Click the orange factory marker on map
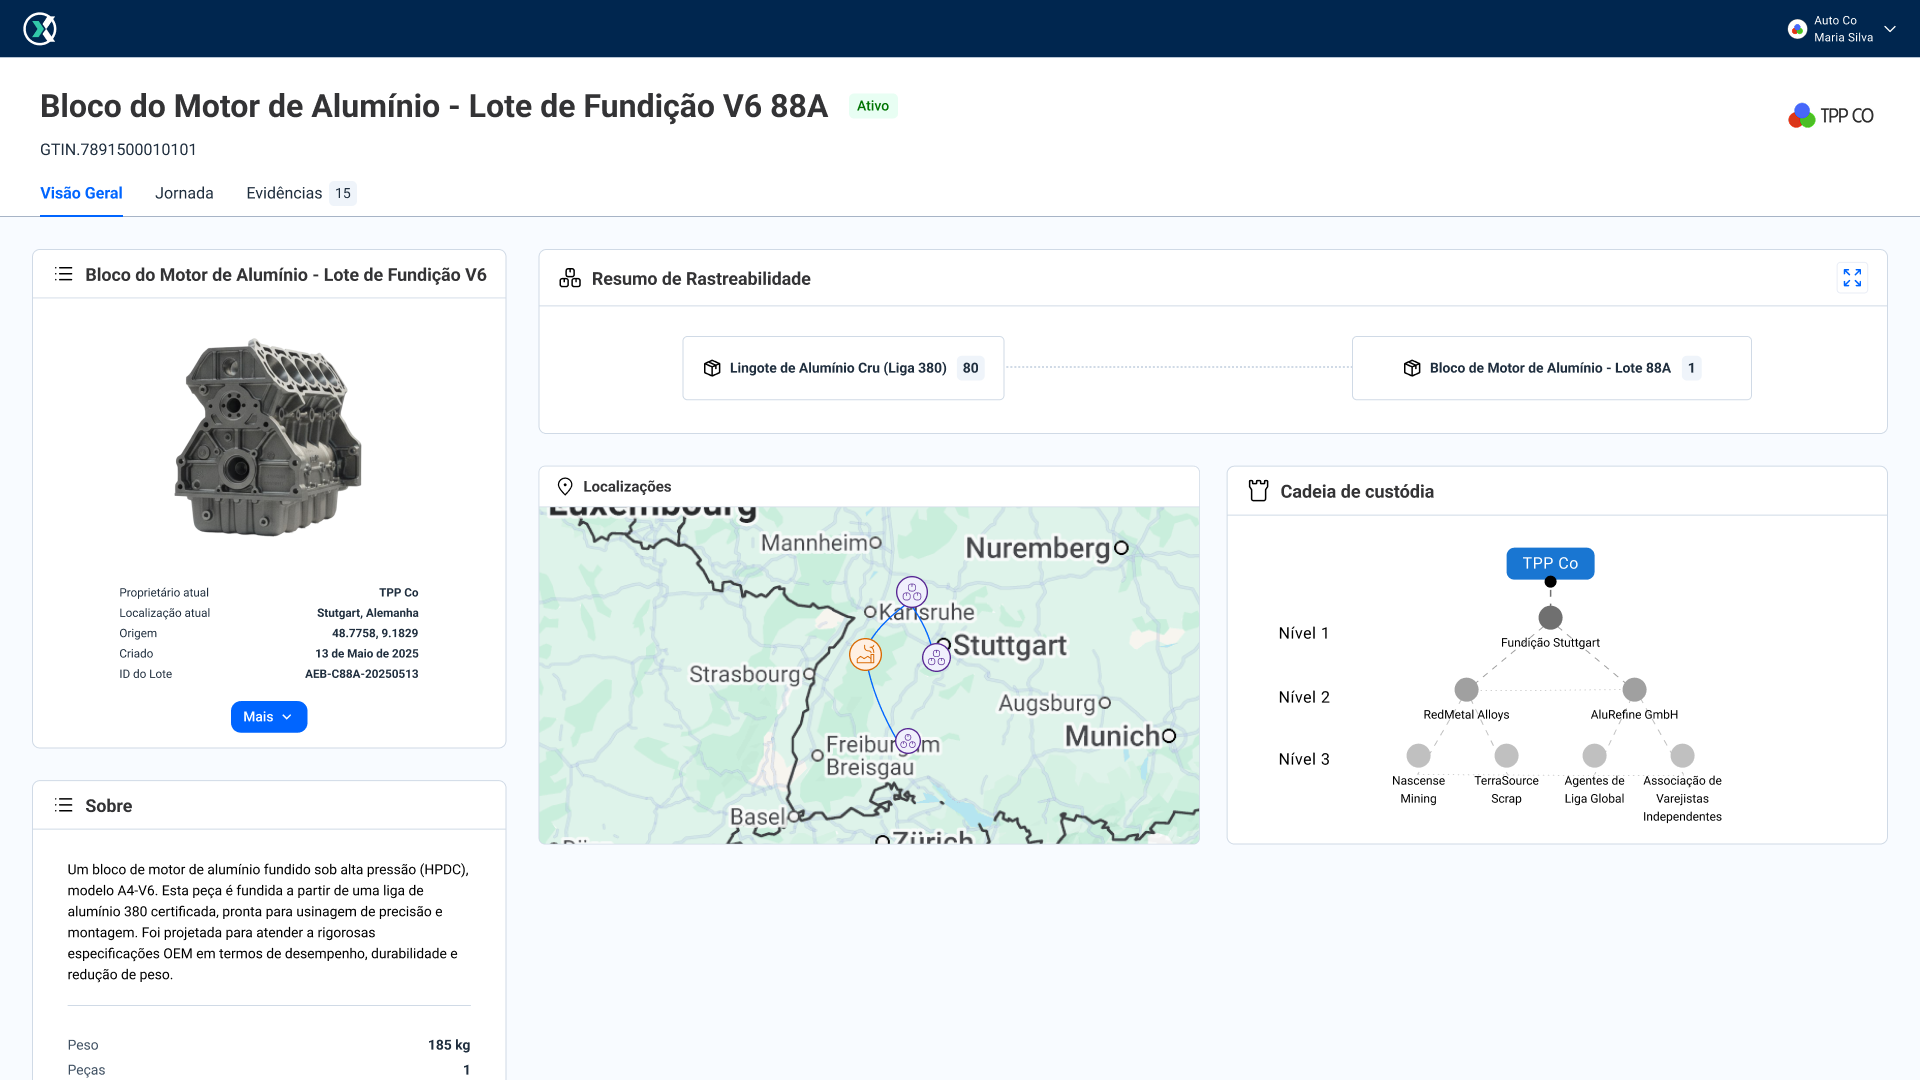The image size is (1920, 1080). [865, 655]
